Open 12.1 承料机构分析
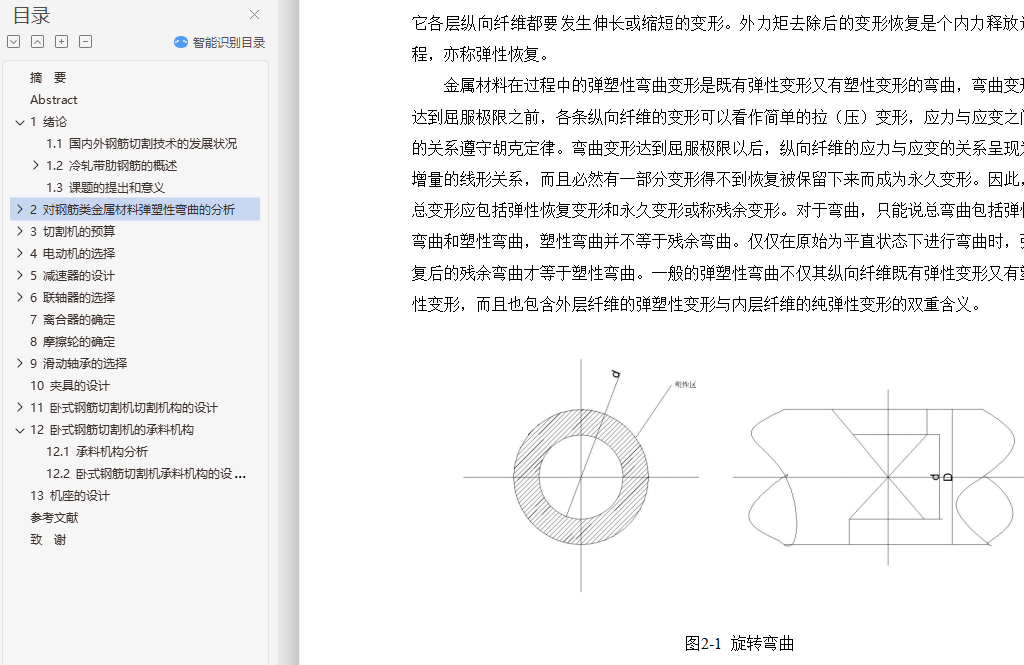This screenshot has width=1024, height=665. [97, 451]
